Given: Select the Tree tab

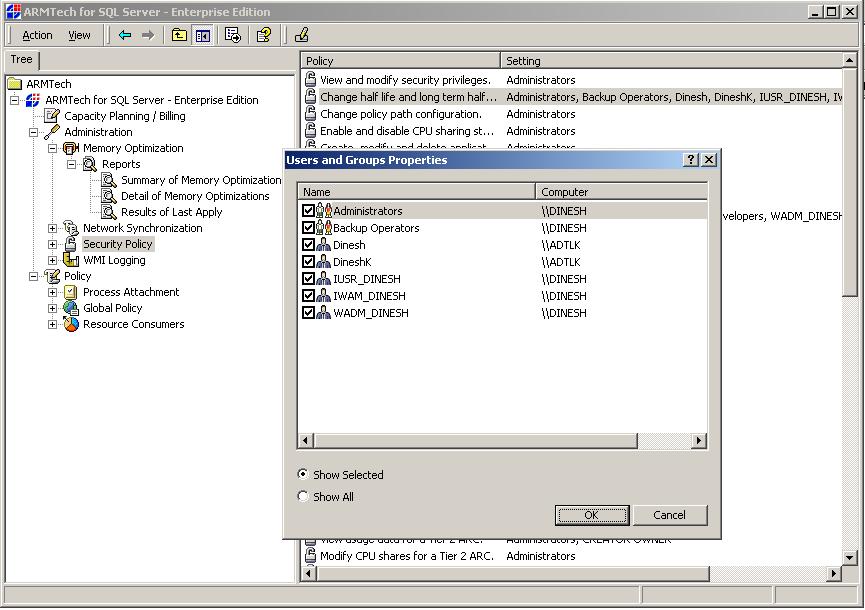Looking at the screenshot, I should [22, 60].
